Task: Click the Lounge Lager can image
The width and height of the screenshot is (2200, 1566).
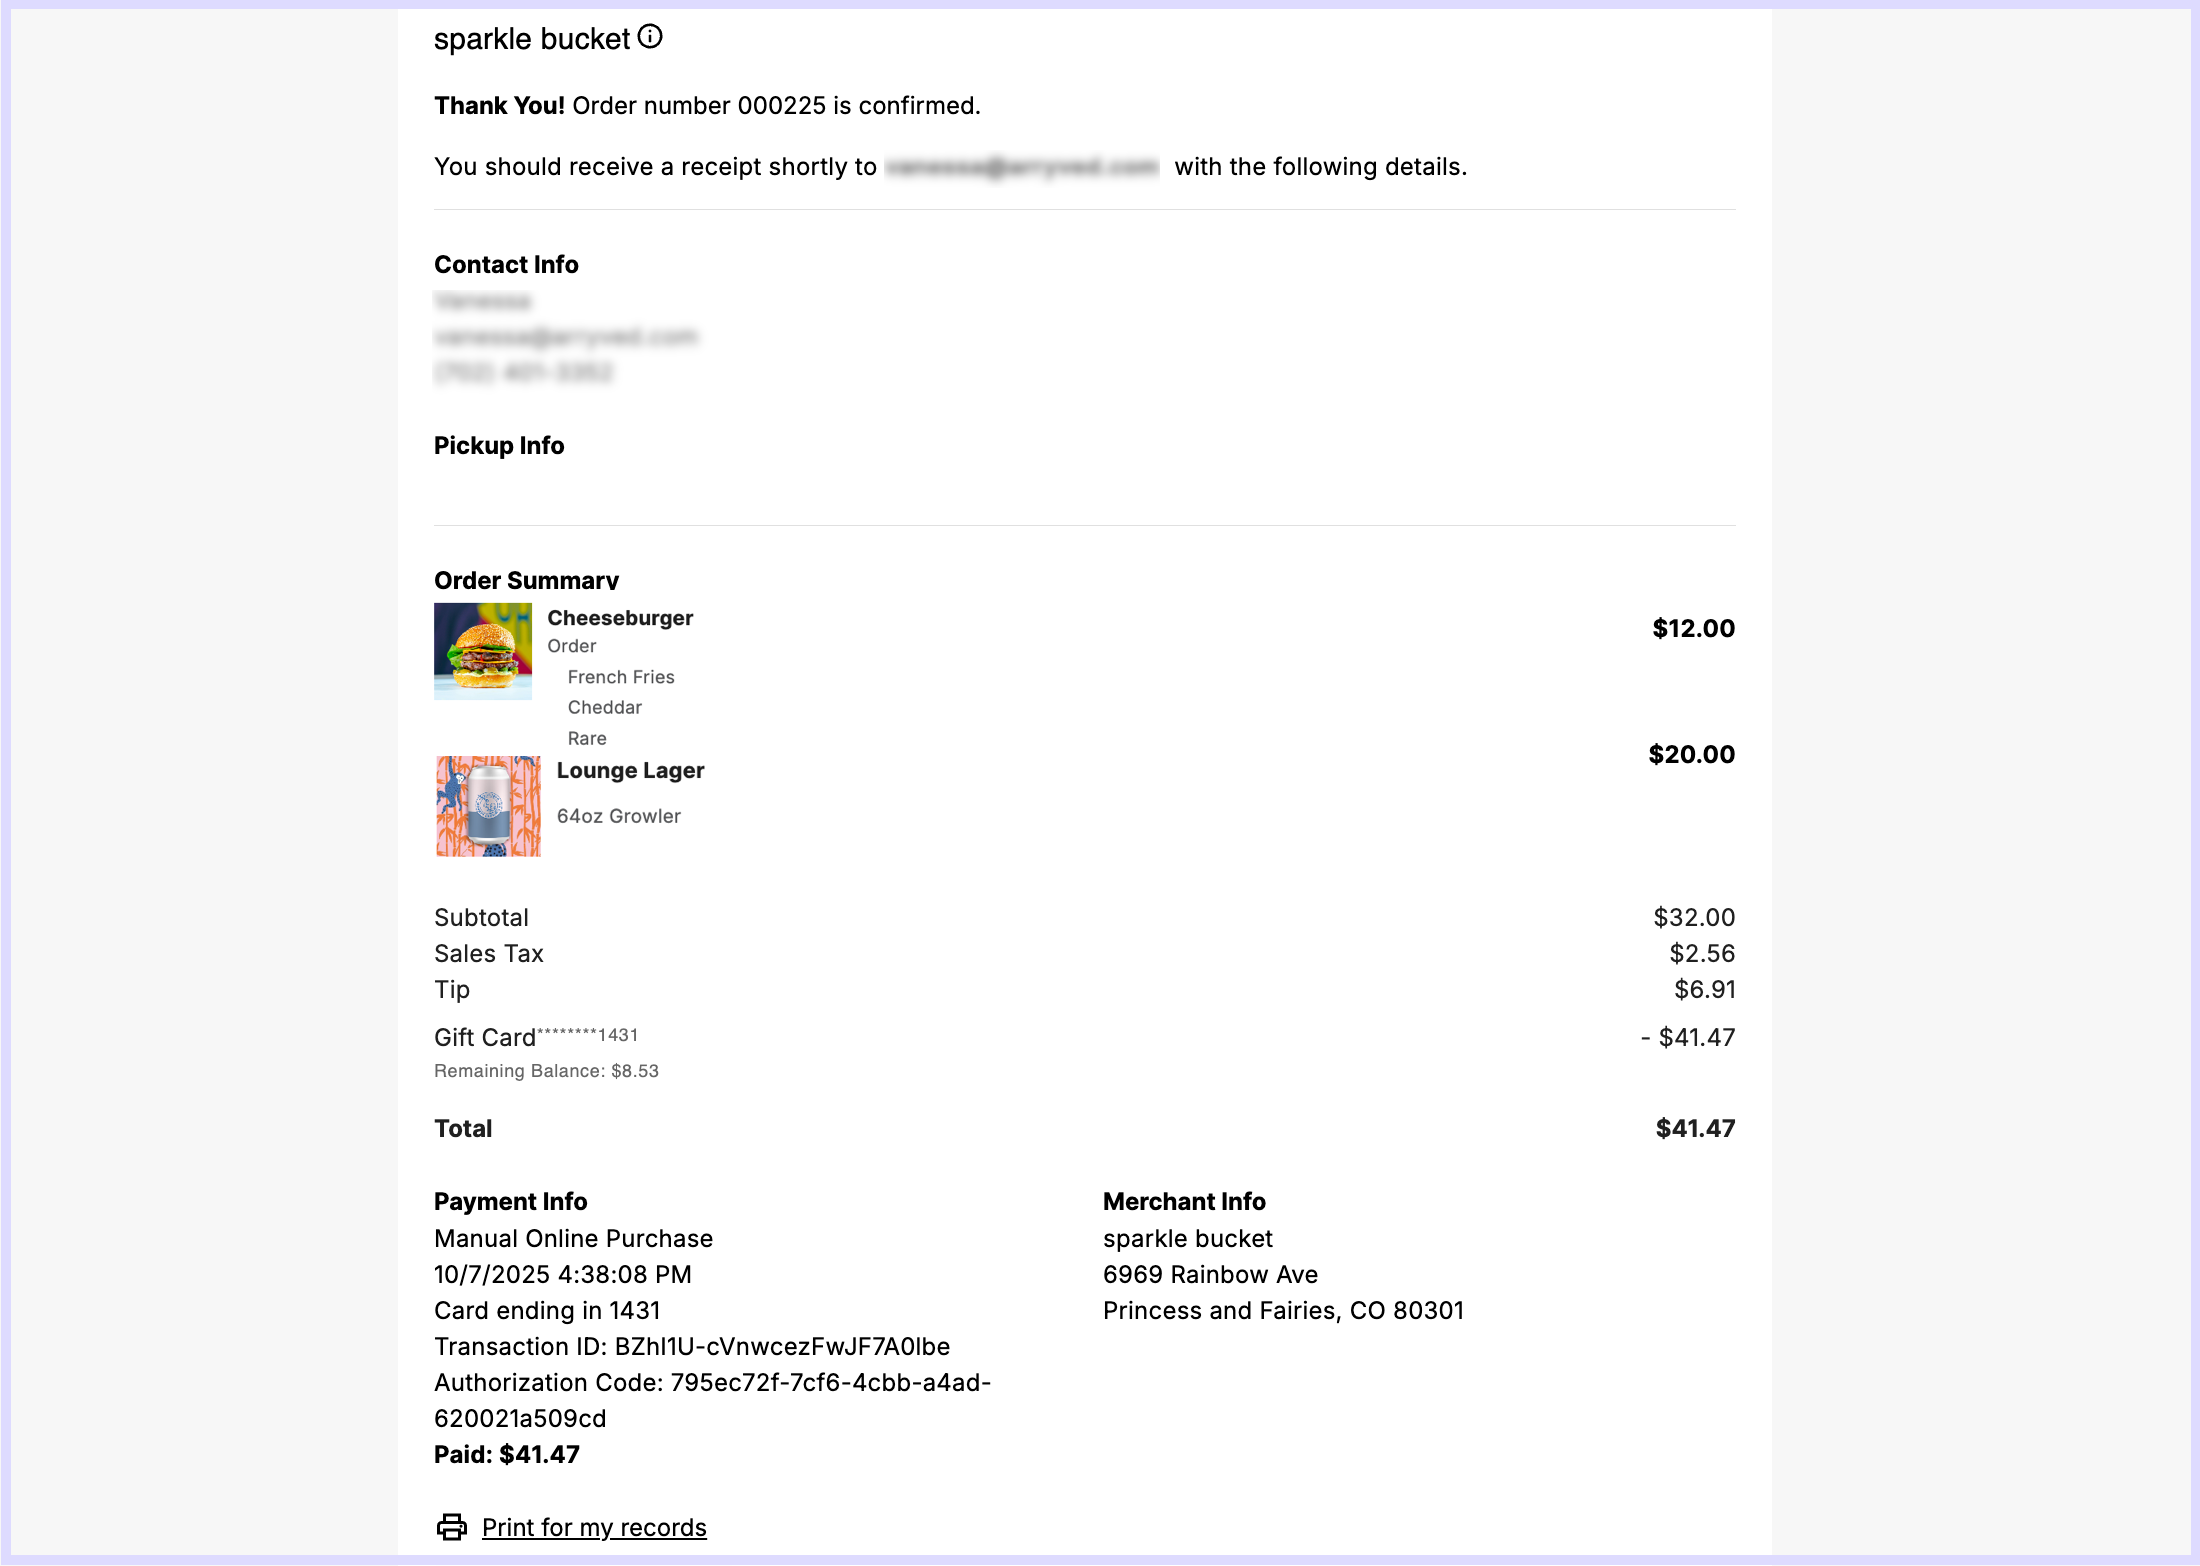Action: coord(488,806)
